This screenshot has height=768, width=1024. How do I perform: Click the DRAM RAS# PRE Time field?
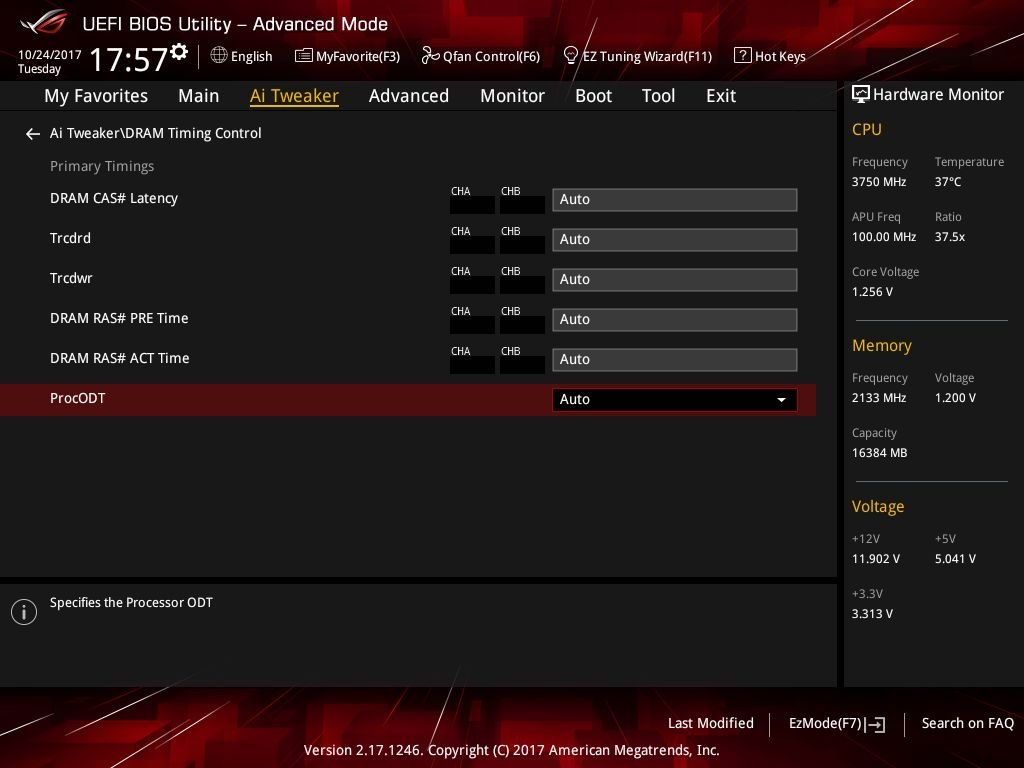coord(675,320)
